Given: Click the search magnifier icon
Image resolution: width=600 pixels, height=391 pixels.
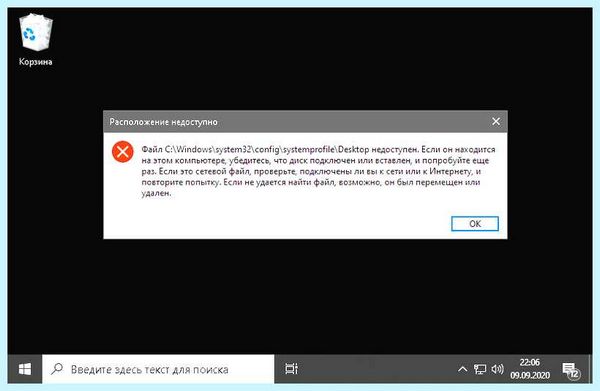Looking at the screenshot, I should 57,369.
